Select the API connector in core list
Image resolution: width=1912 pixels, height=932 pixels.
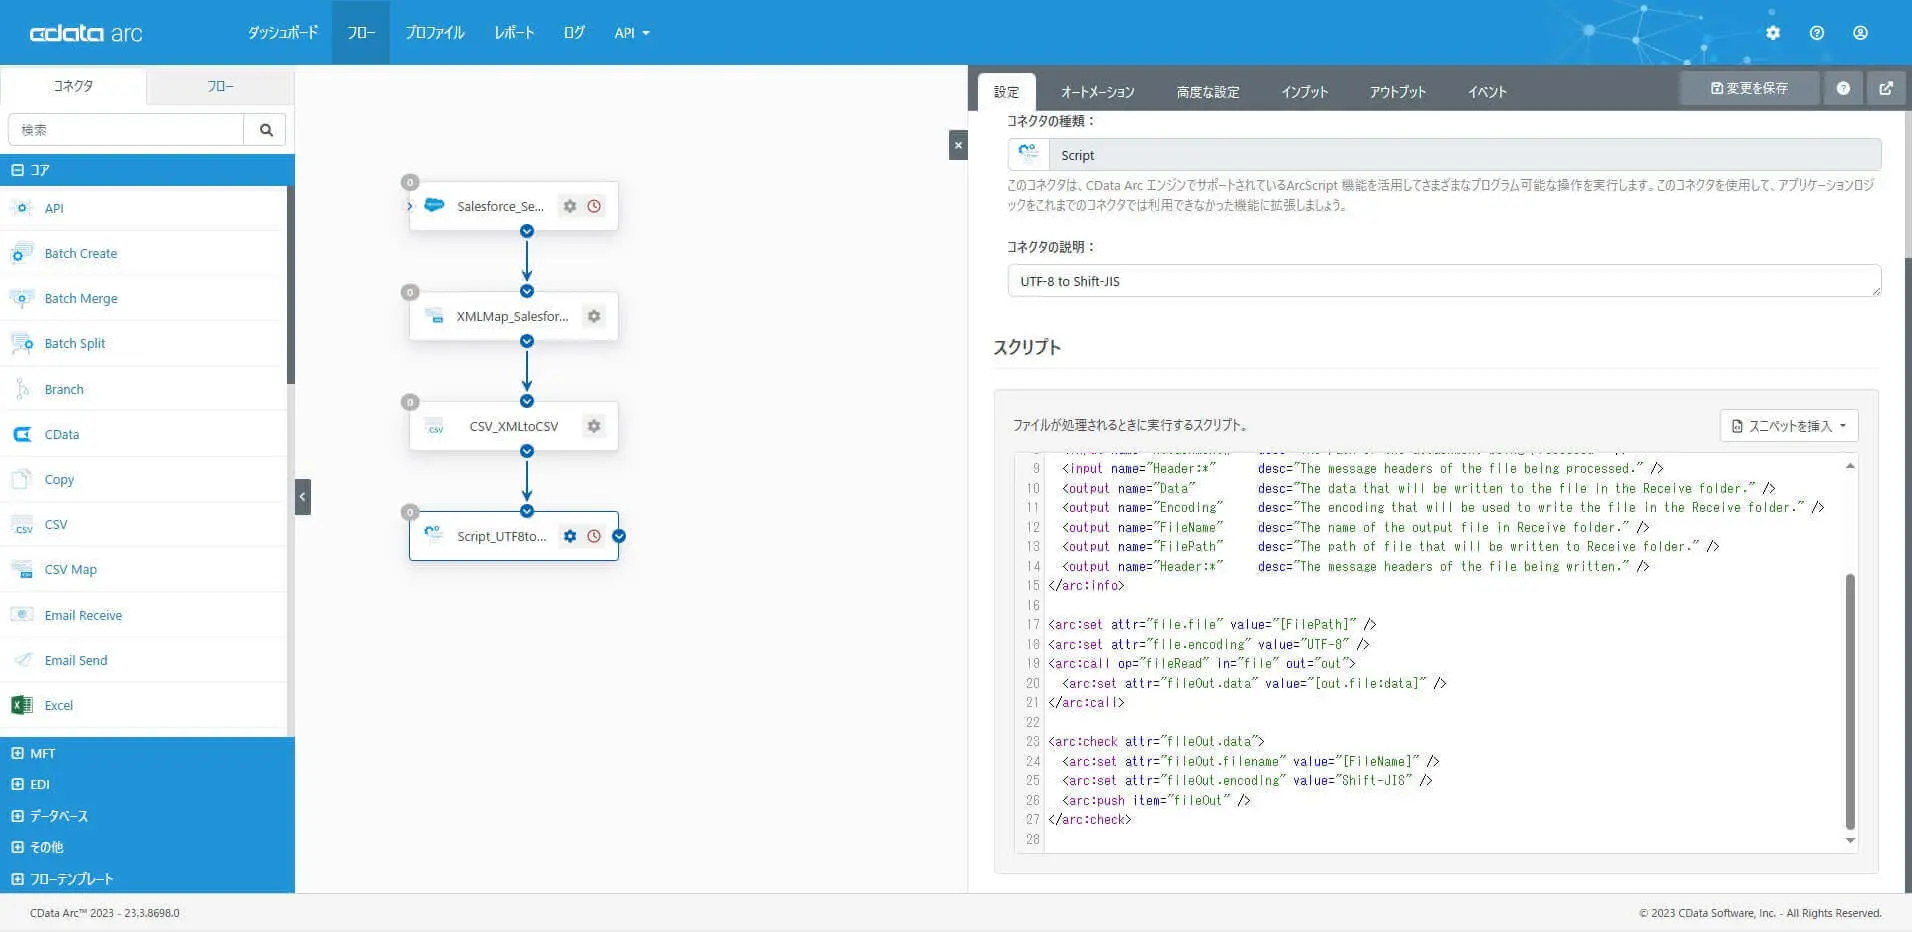coord(143,208)
